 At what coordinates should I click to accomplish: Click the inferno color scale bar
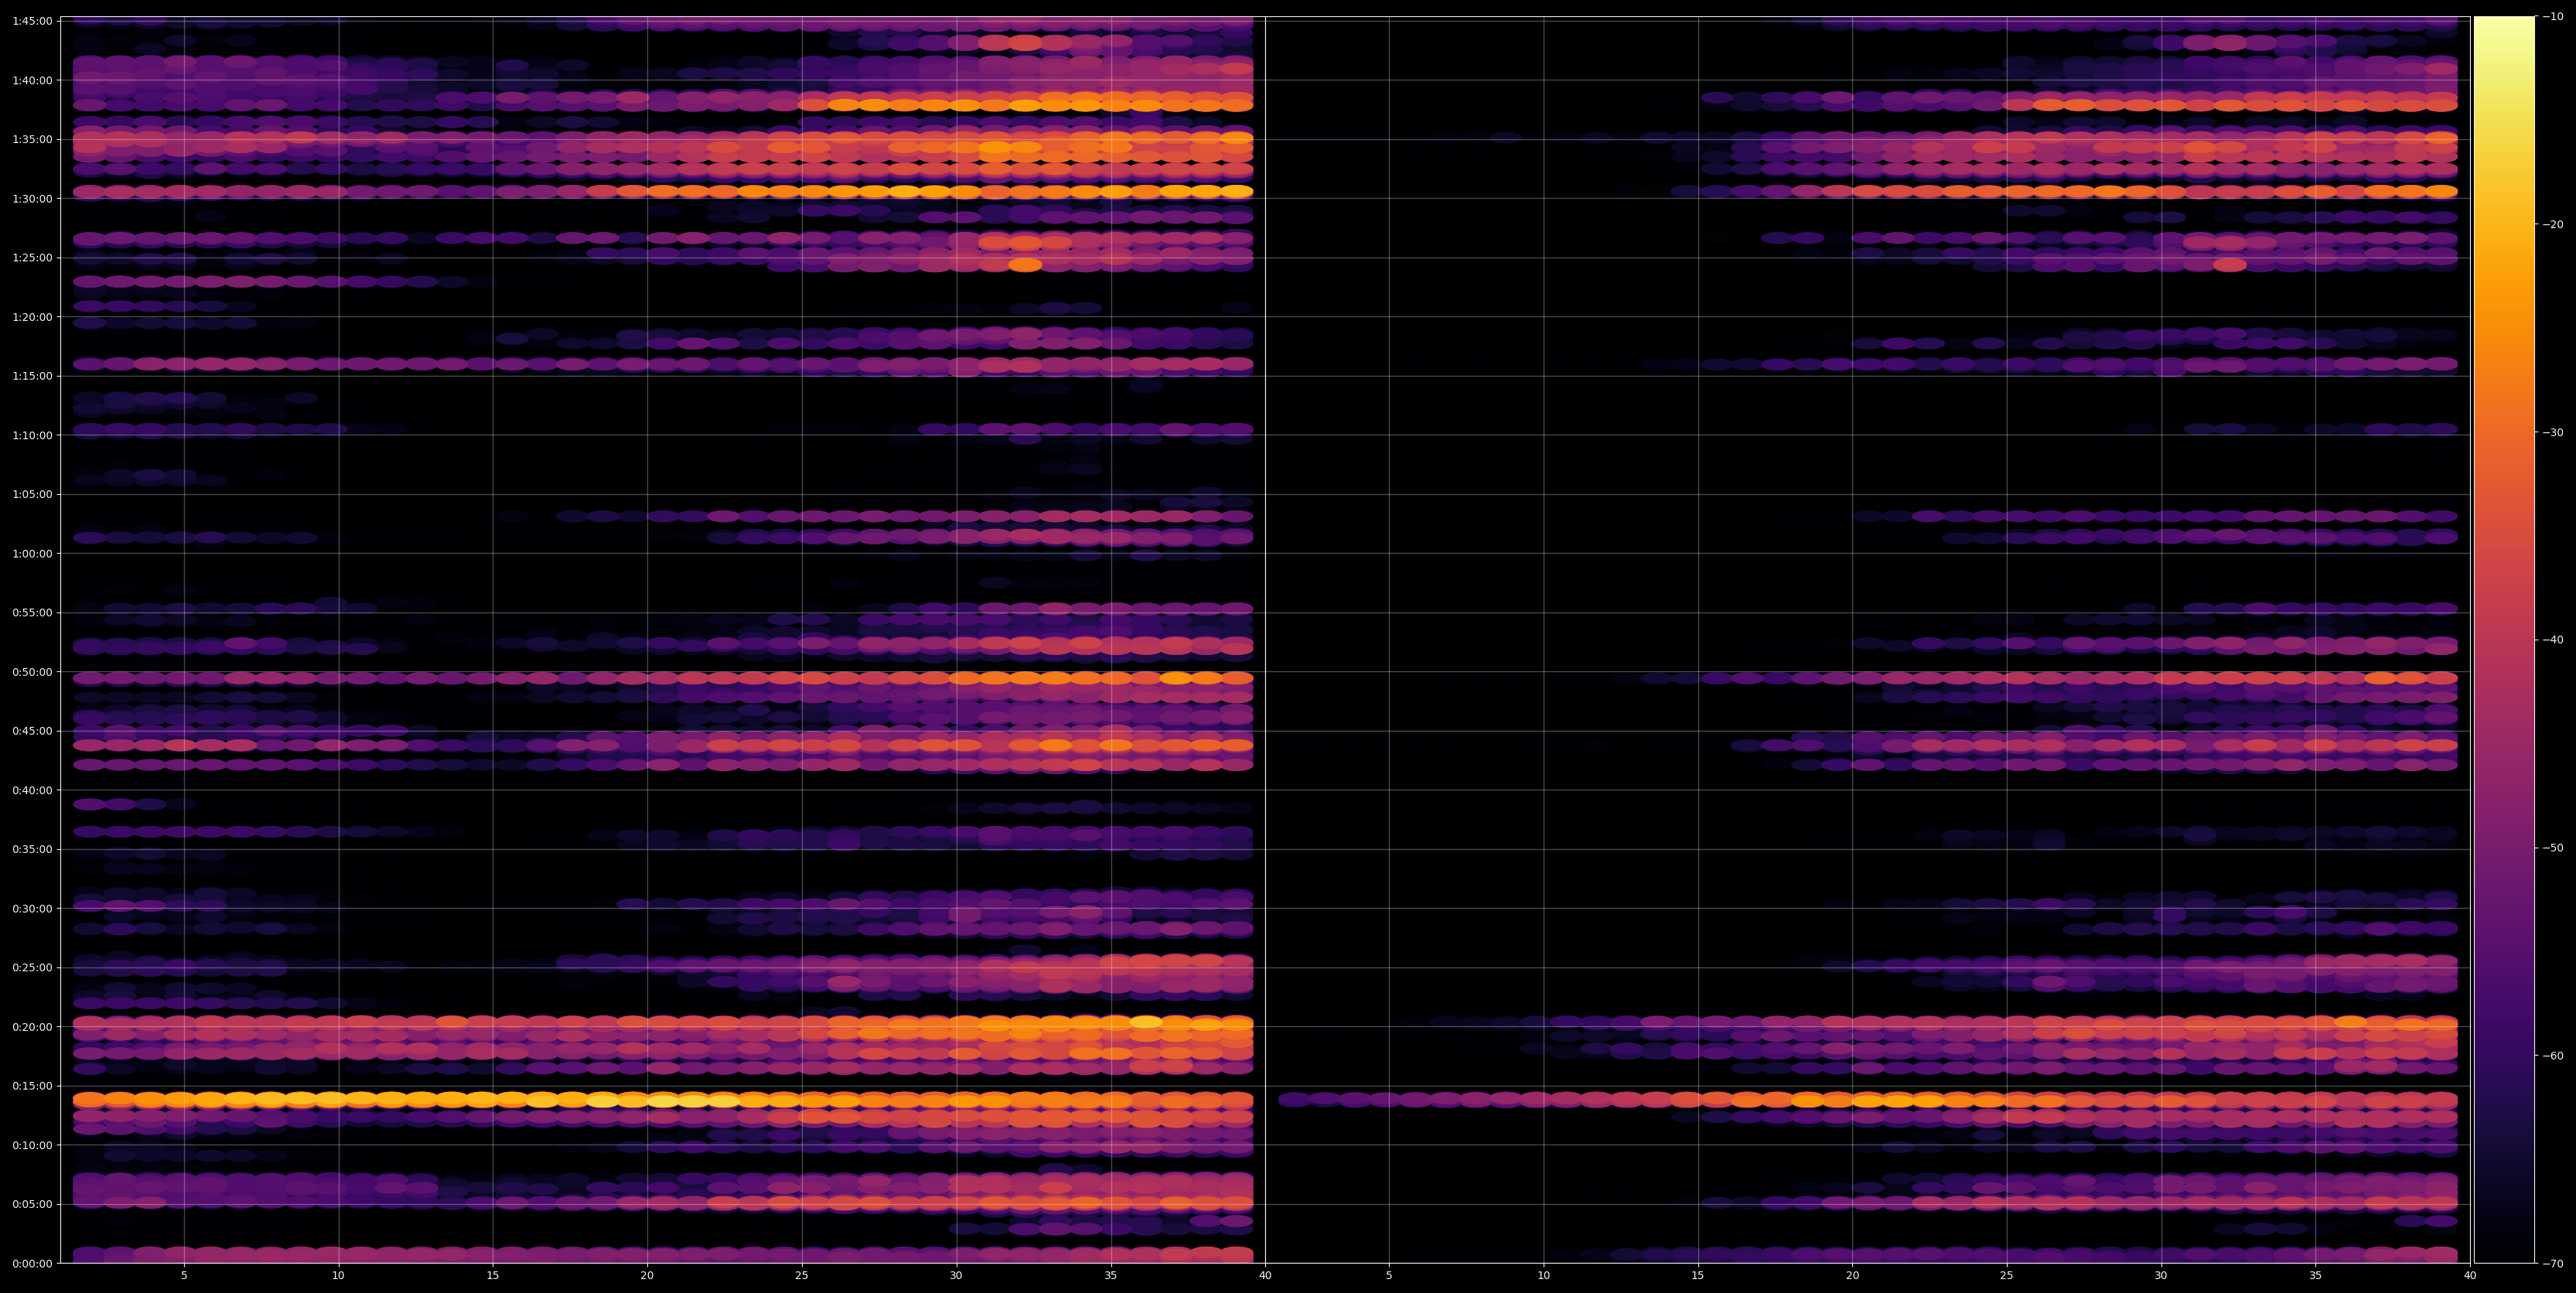(x=2504, y=640)
